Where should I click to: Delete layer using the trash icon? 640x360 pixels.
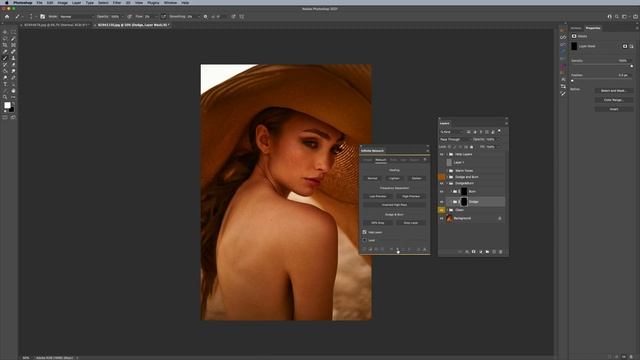pos(501,252)
